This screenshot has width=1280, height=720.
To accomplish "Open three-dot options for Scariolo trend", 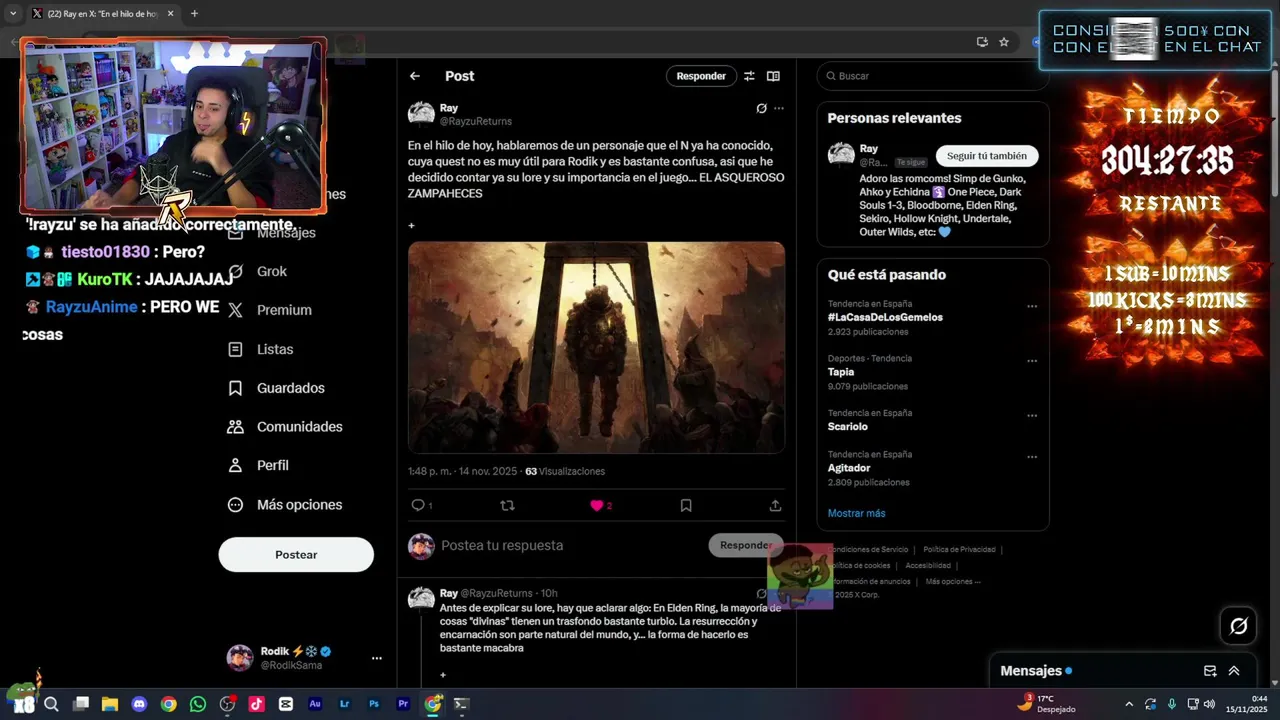I will (x=1032, y=416).
